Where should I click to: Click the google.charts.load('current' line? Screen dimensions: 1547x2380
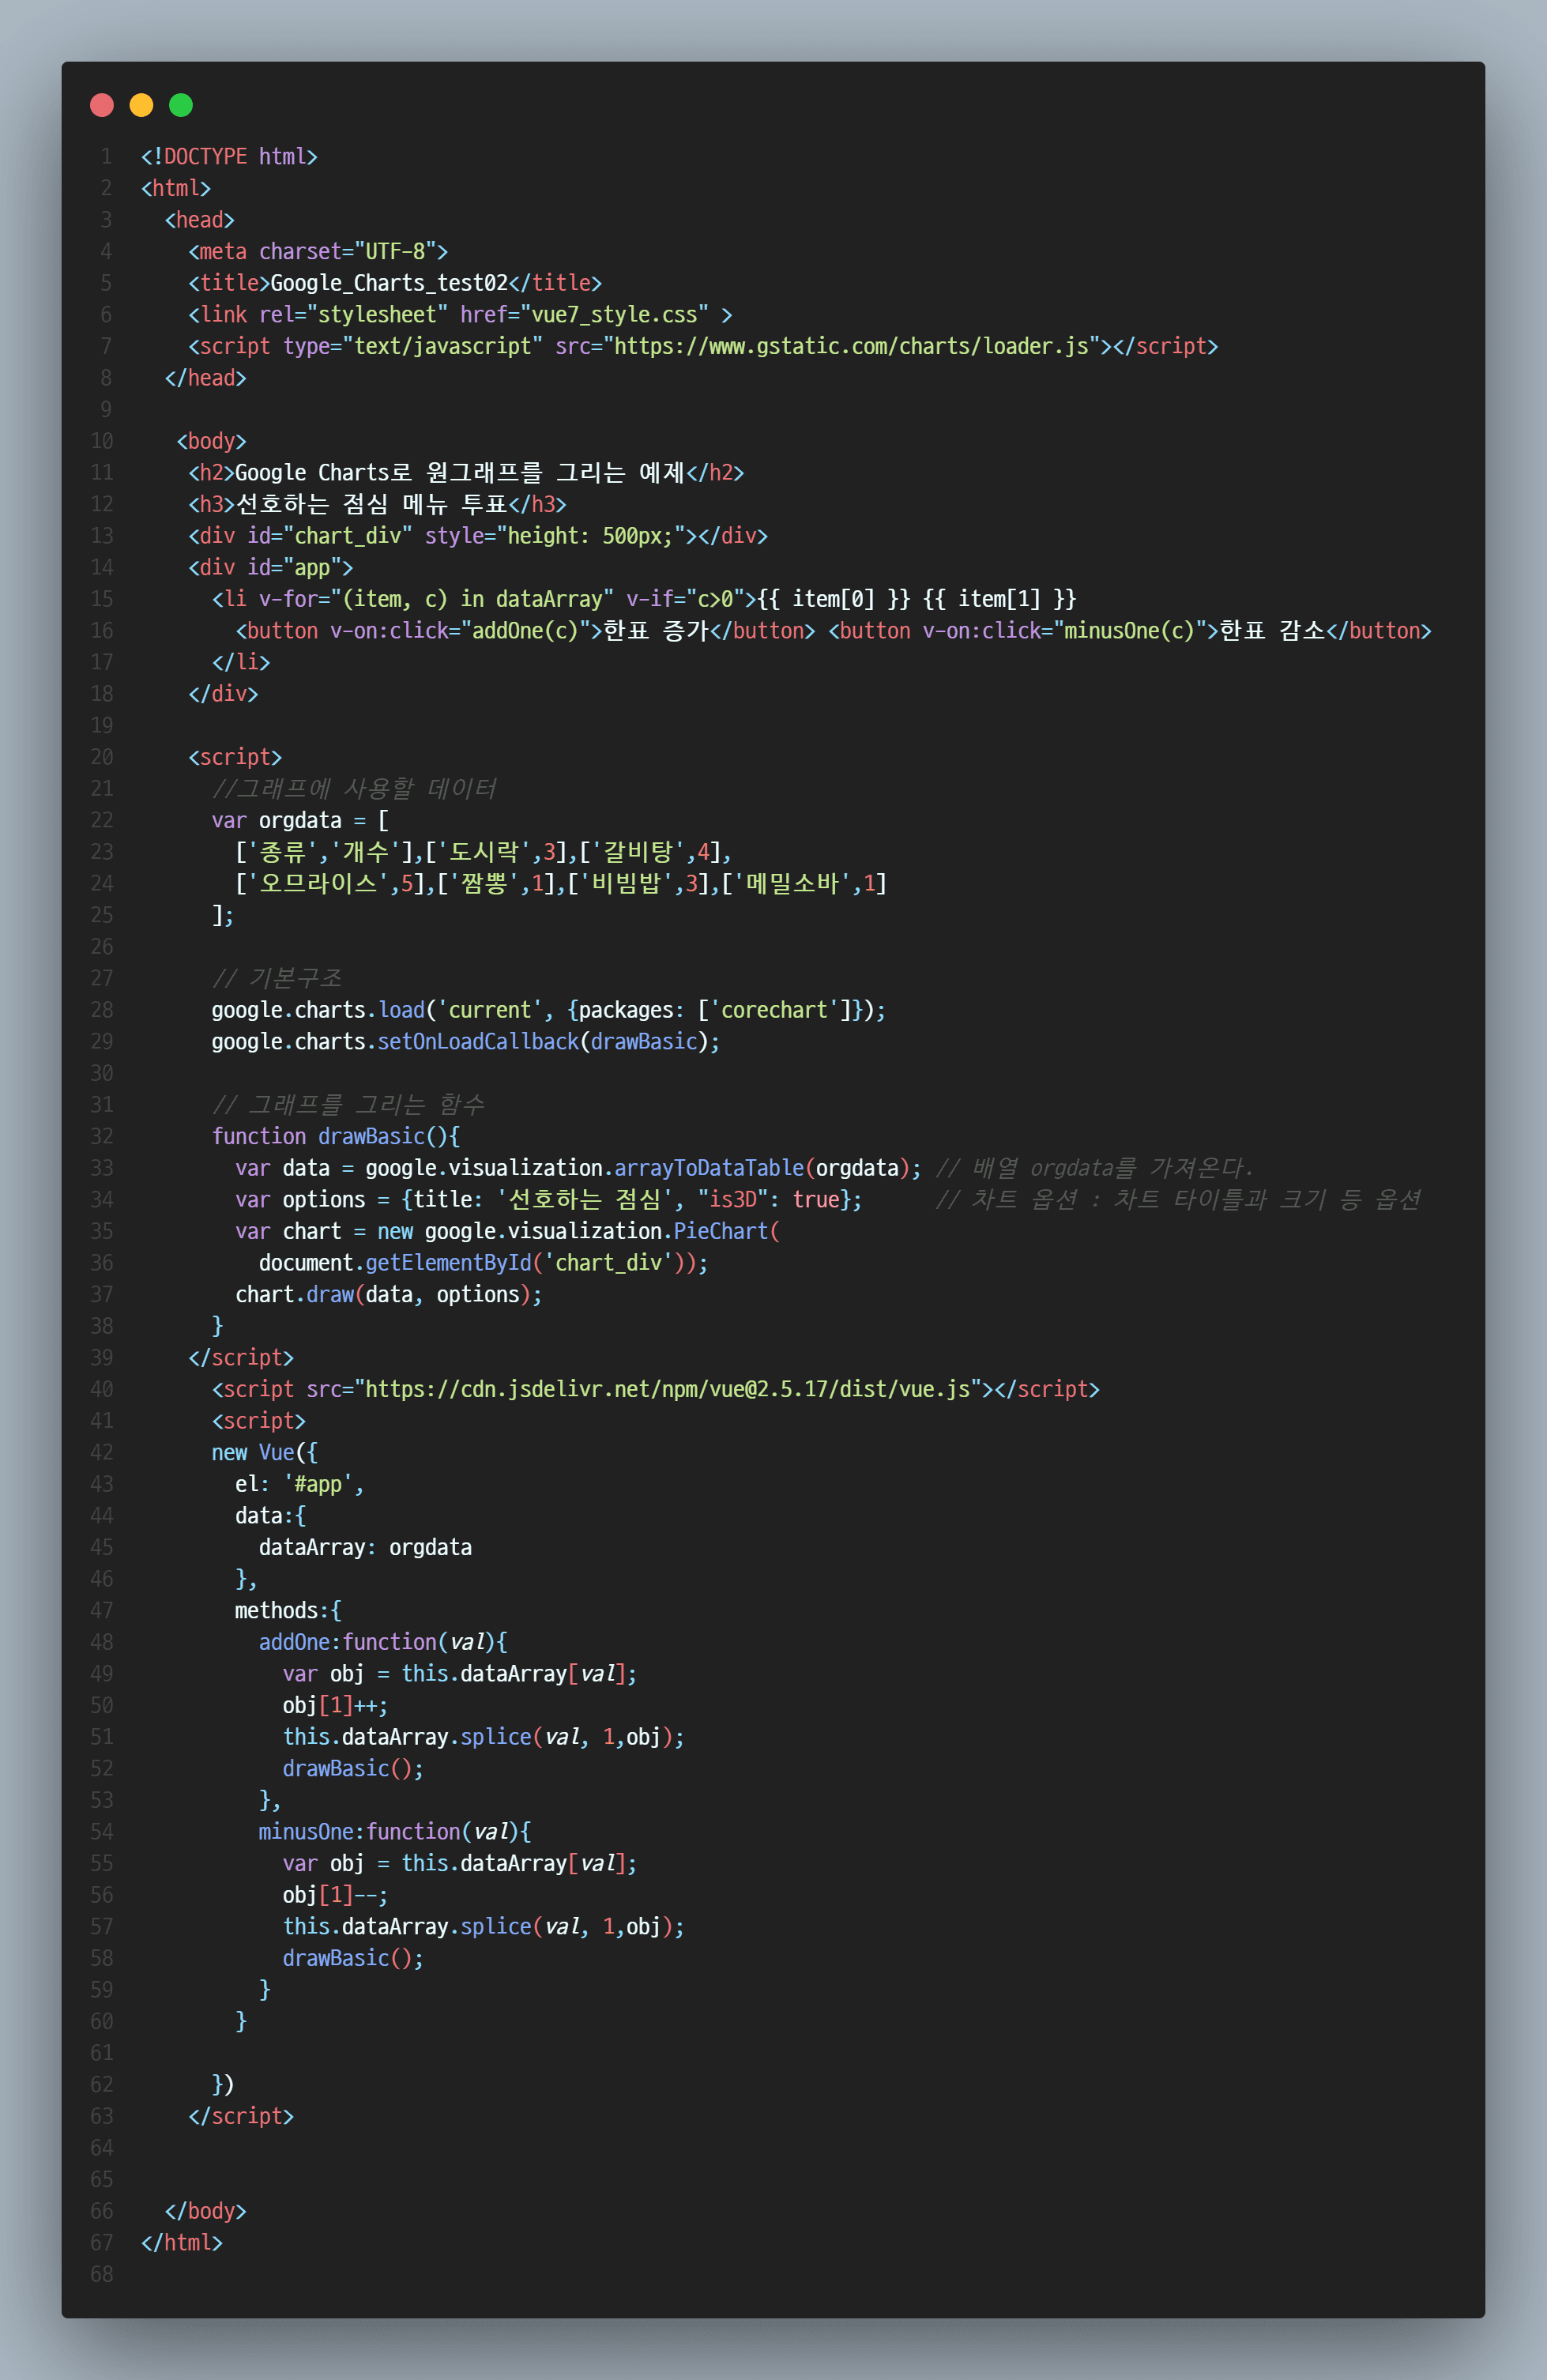tap(548, 1010)
